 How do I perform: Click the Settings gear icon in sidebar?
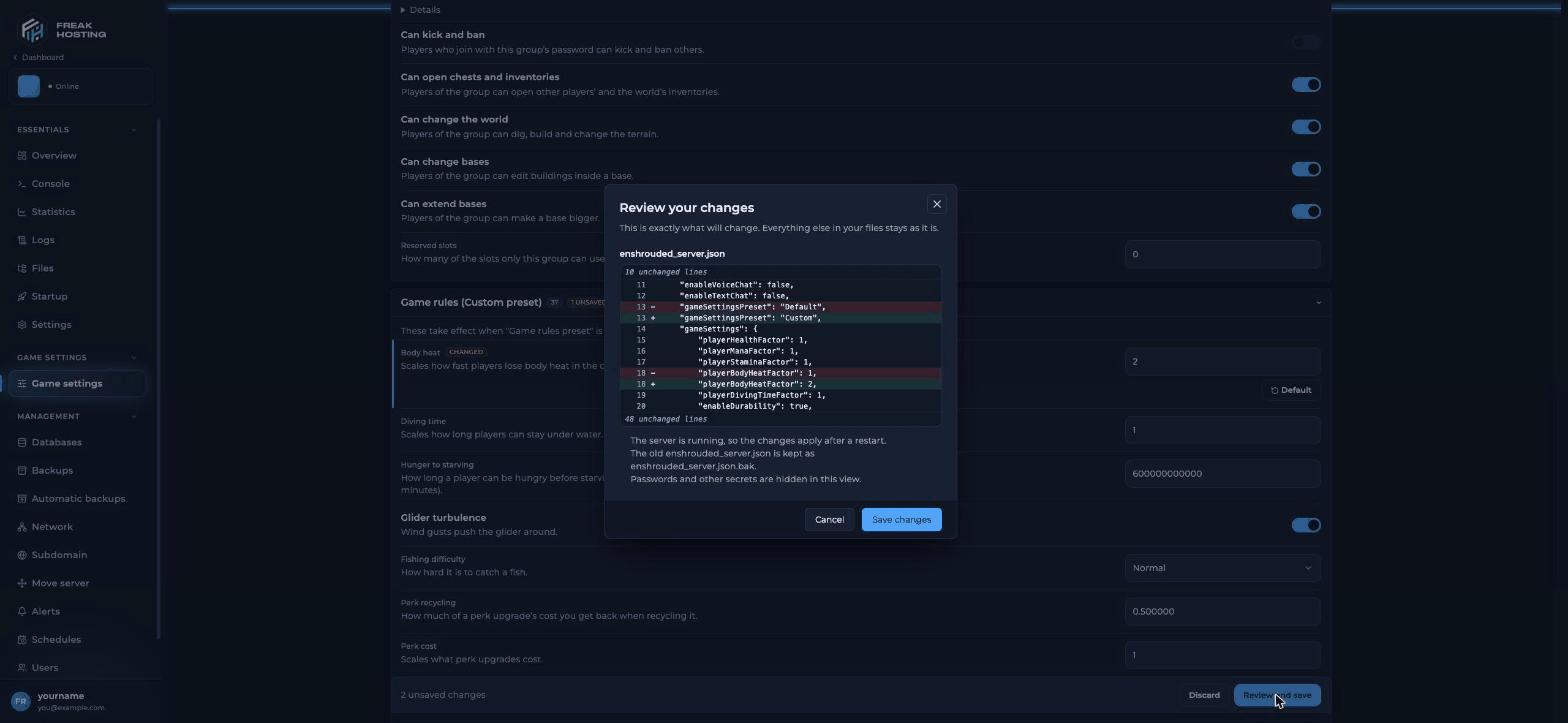[x=22, y=325]
